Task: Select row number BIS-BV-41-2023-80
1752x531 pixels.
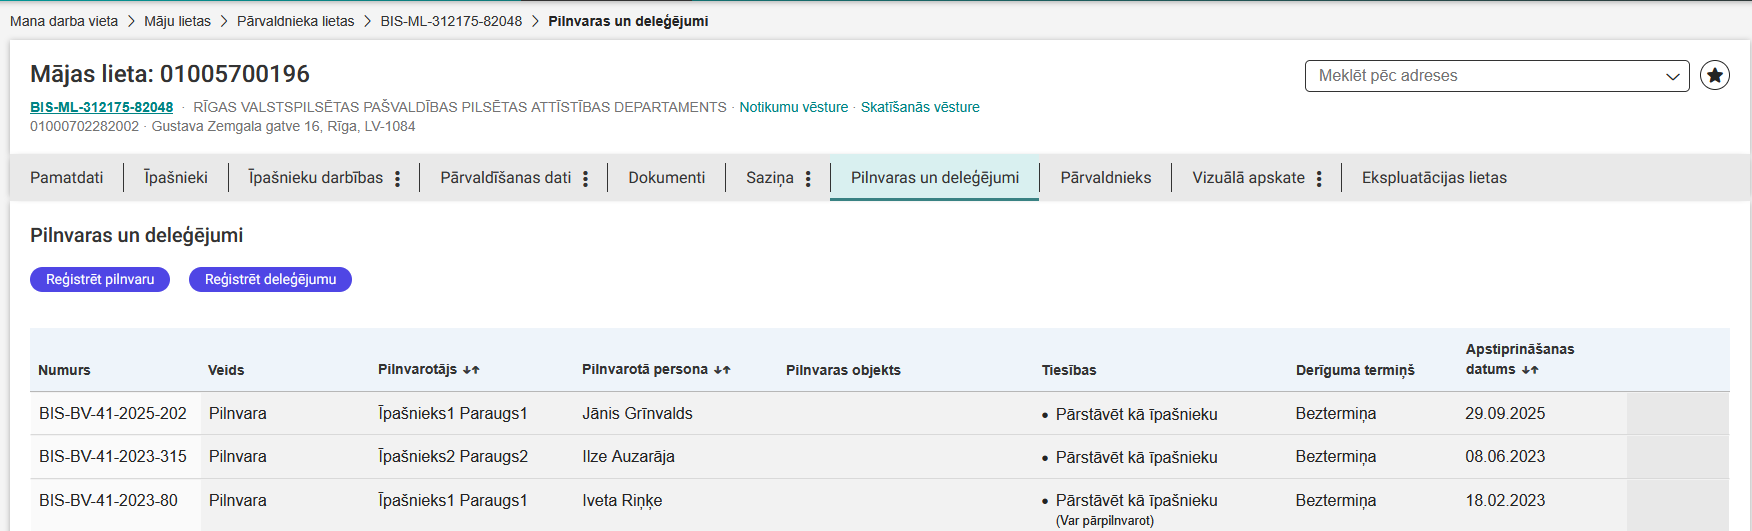Action: (x=108, y=500)
